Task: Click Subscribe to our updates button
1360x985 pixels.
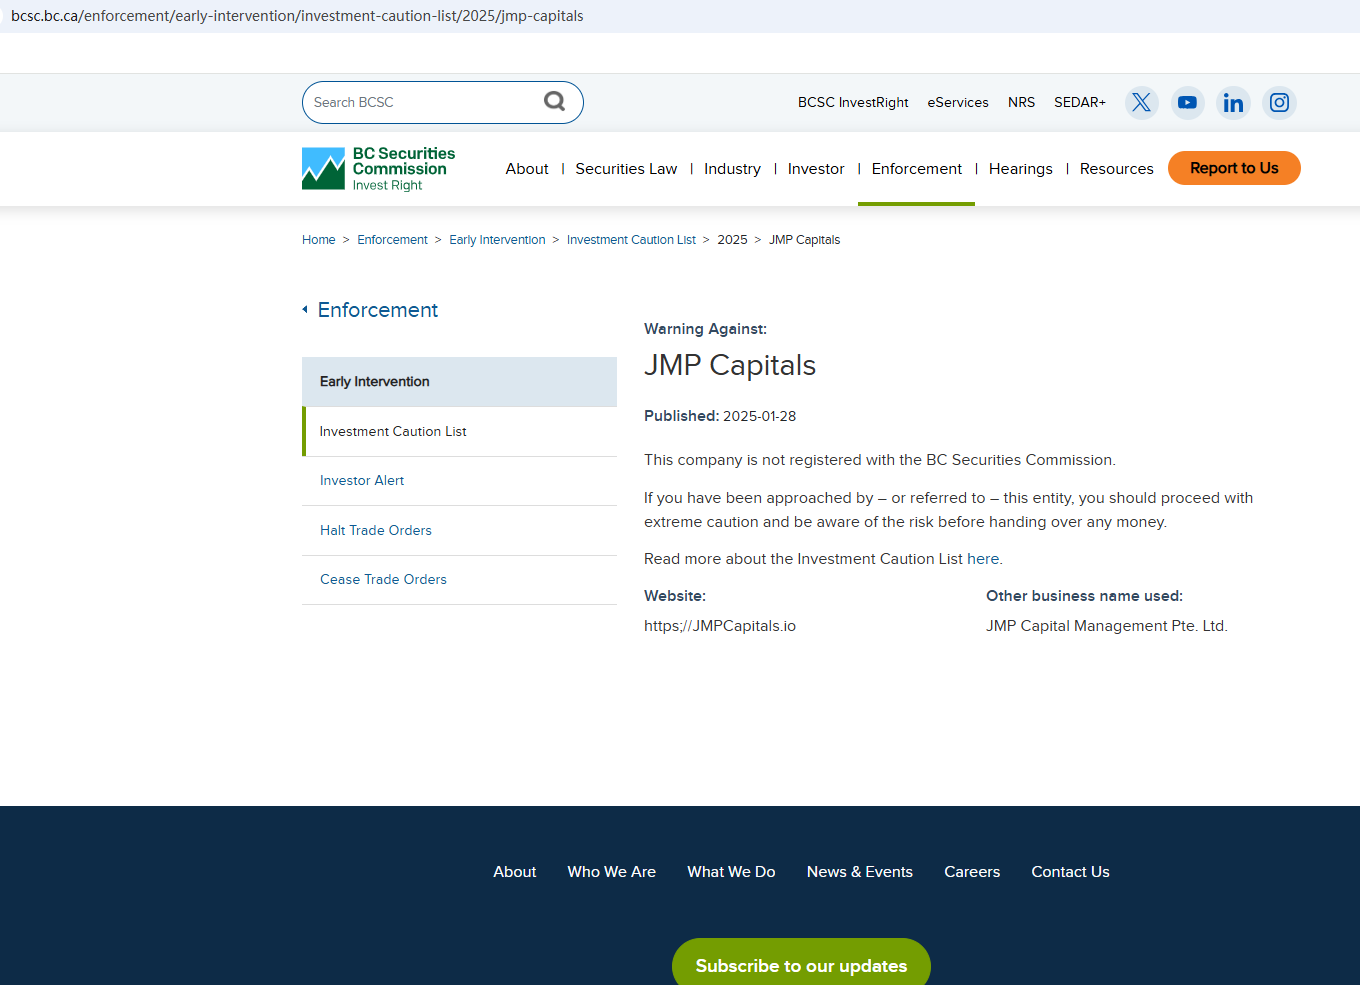Action: [801, 965]
